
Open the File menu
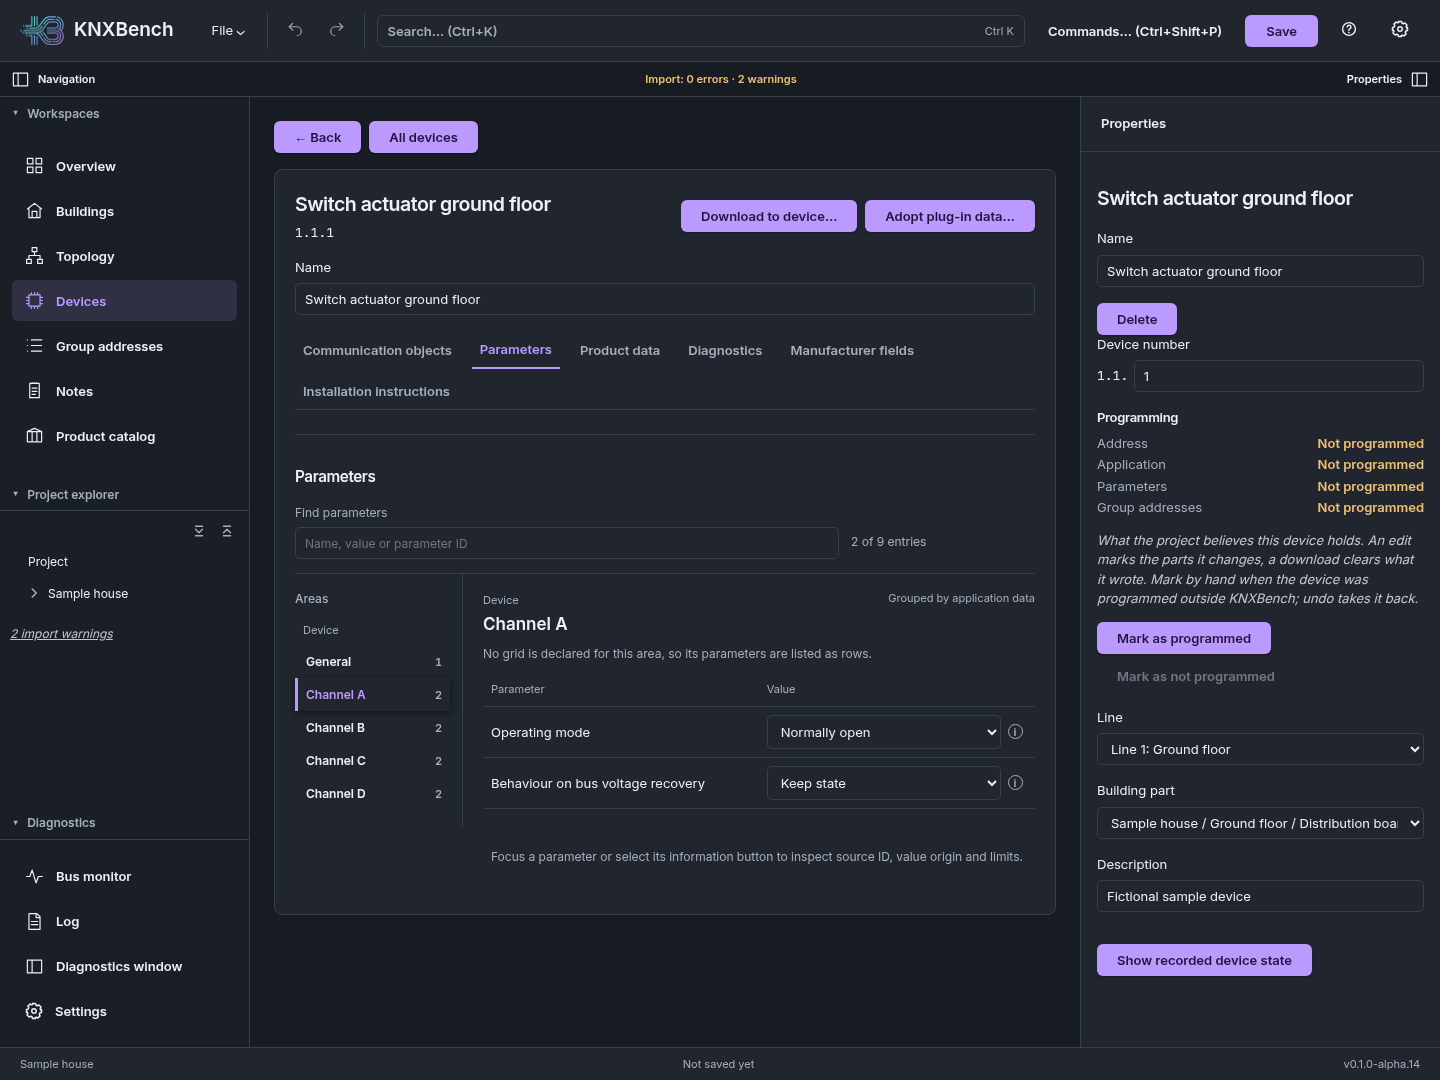click(x=228, y=31)
